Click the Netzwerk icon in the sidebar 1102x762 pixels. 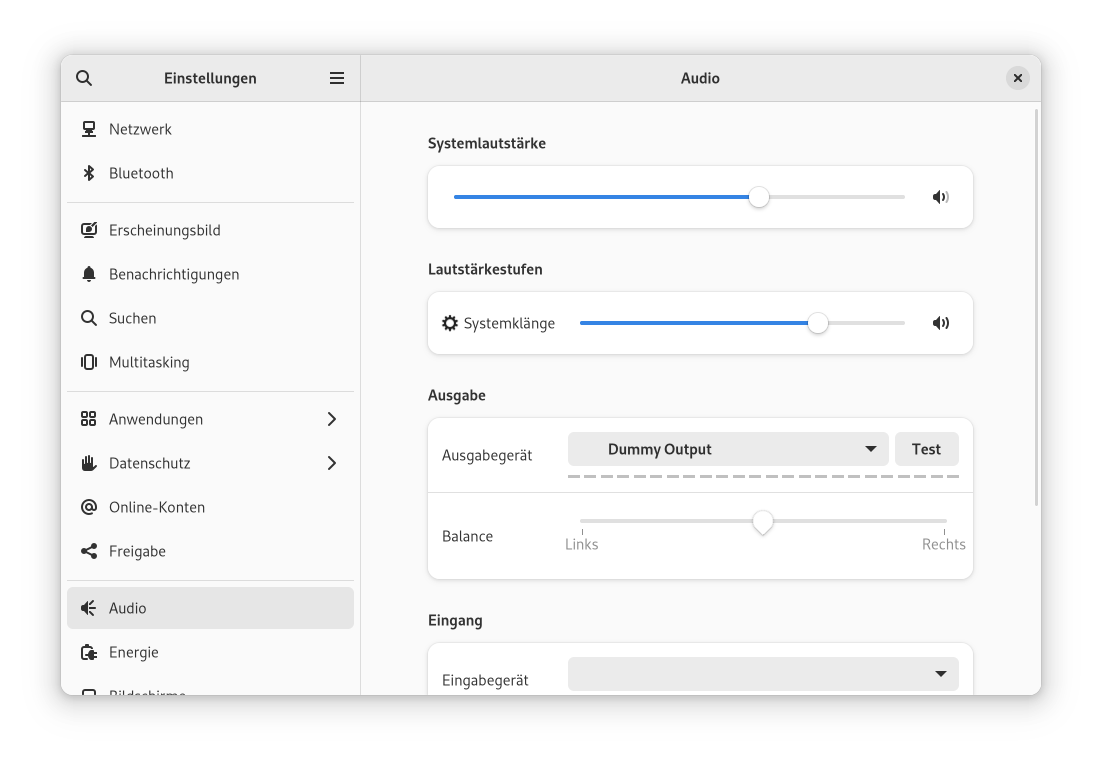pyautogui.click(x=89, y=129)
